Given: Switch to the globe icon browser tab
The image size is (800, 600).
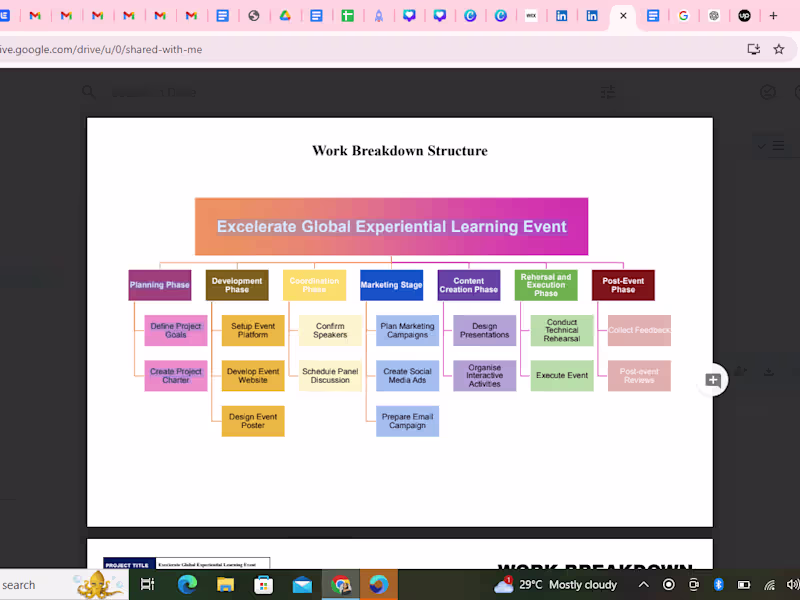Looking at the screenshot, I should [x=254, y=16].
